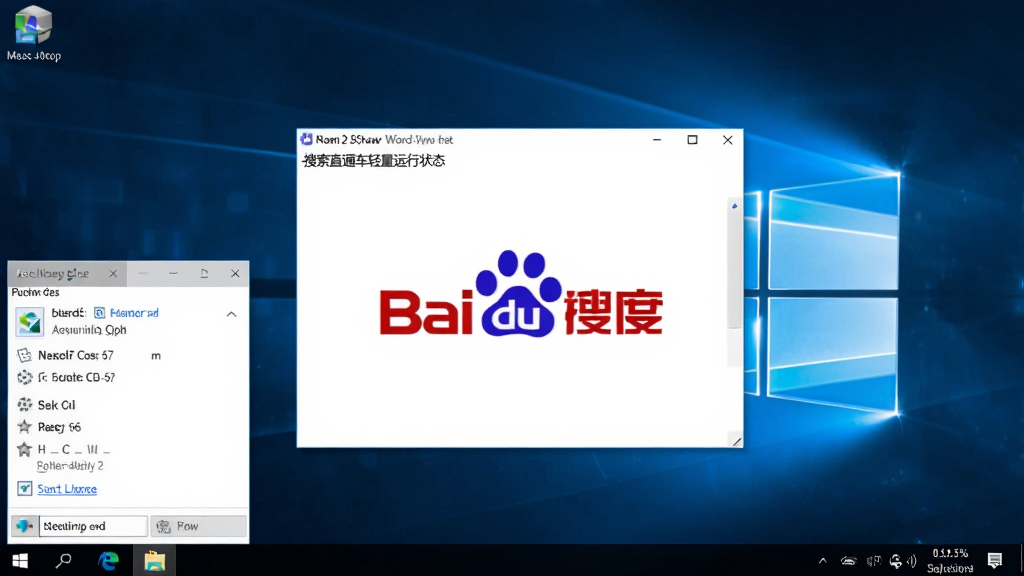Click the star icon beside 'H _ C _ W _'
1024x576 pixels.
pos(24,449)
